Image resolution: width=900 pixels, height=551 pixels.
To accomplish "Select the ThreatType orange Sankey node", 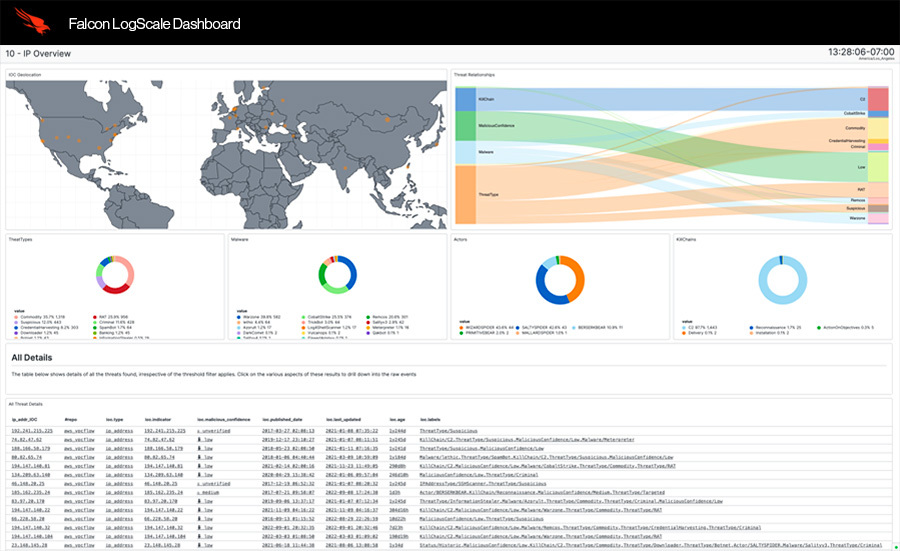I will [x=465, y=196].
